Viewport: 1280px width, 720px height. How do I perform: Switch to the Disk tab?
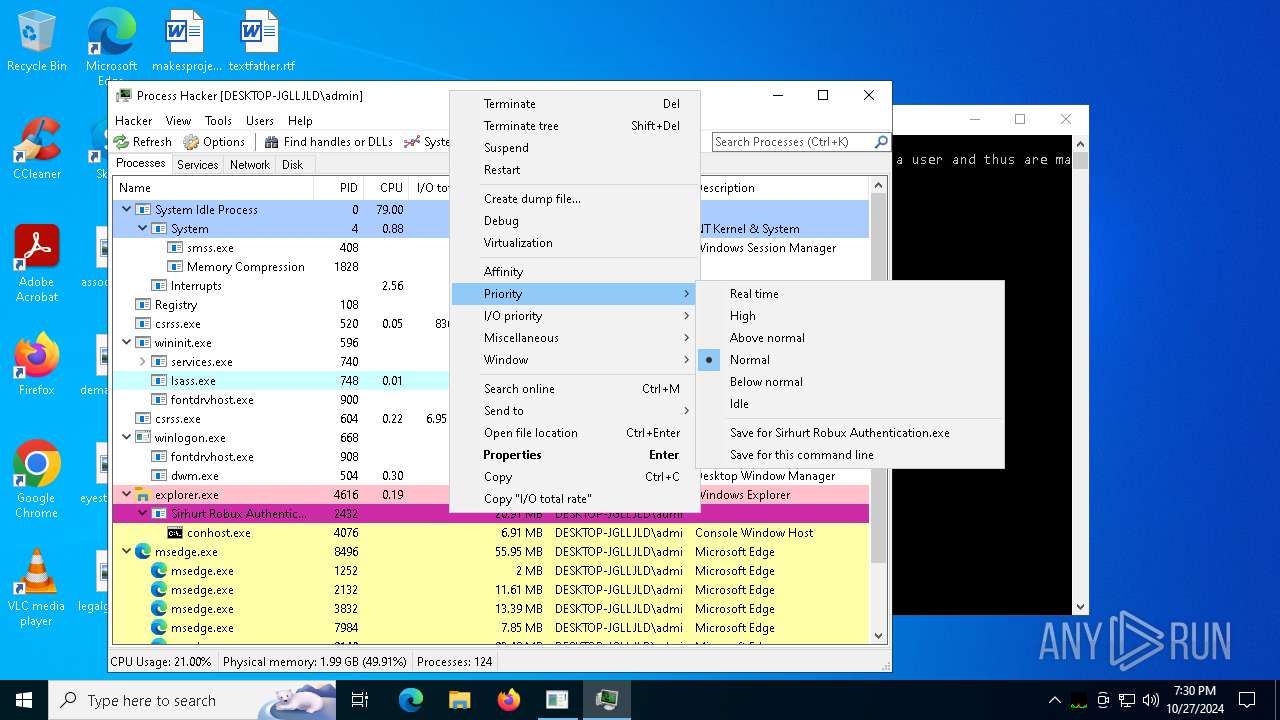[293, 165]
